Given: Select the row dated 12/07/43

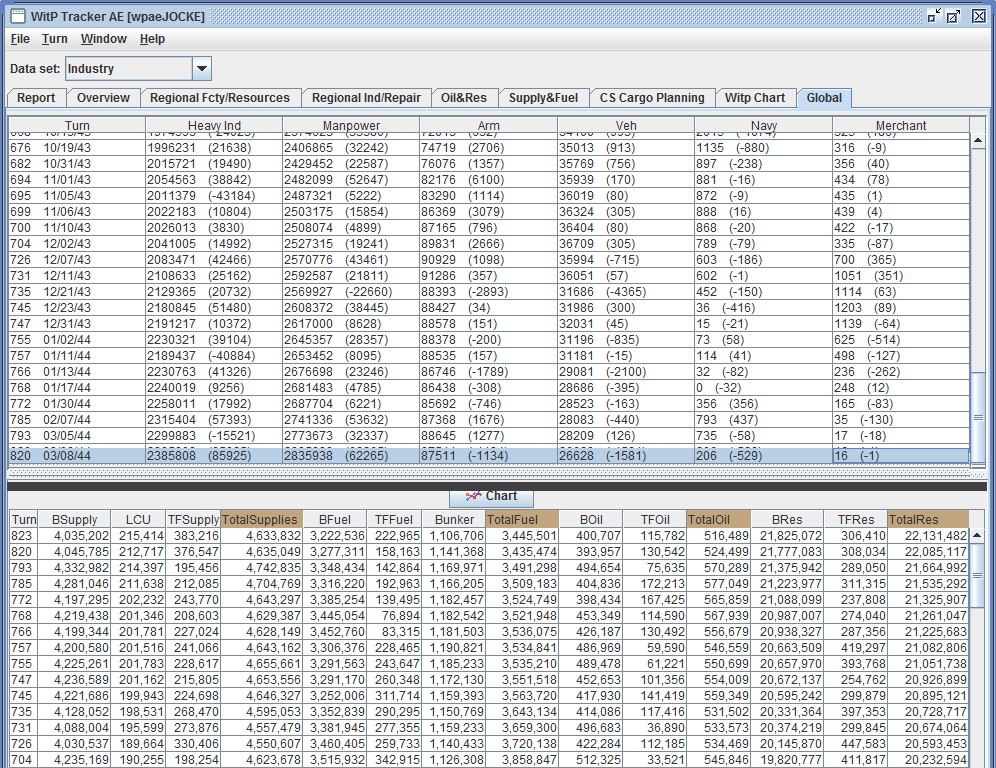Looking at the screenshot, I should (x=489, y=260).
